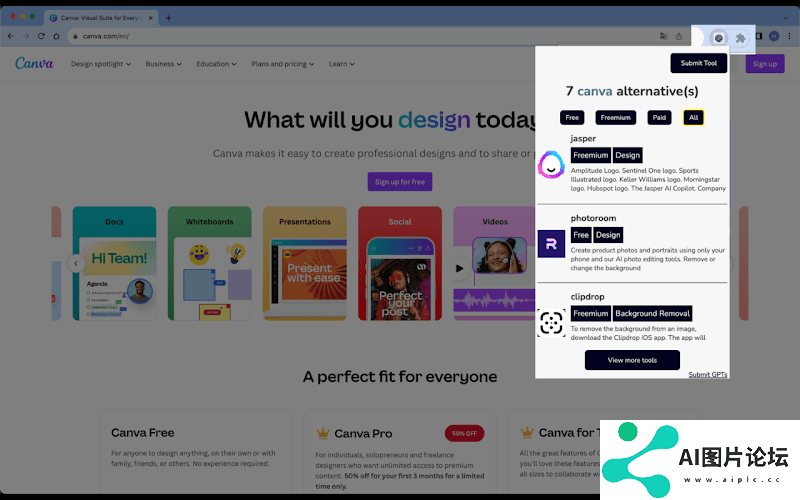Click the jasper Freemium tag

point(590,155)
